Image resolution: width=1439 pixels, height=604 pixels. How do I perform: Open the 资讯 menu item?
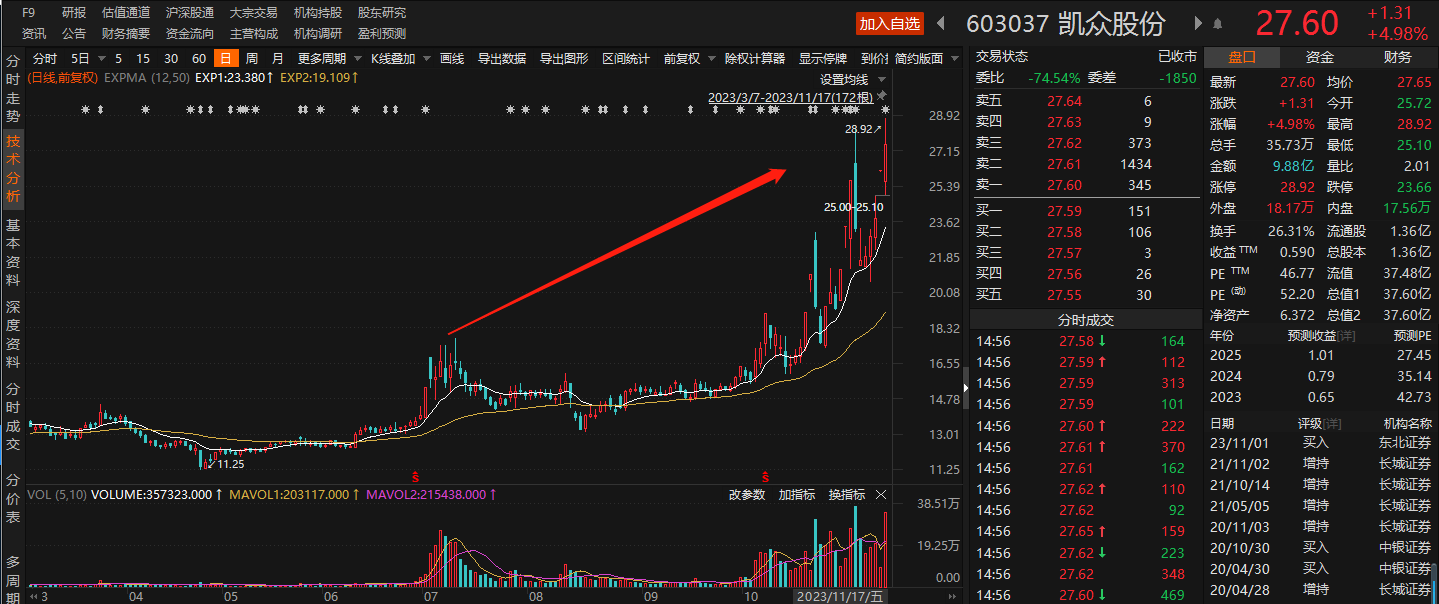[x=33, y=33]
